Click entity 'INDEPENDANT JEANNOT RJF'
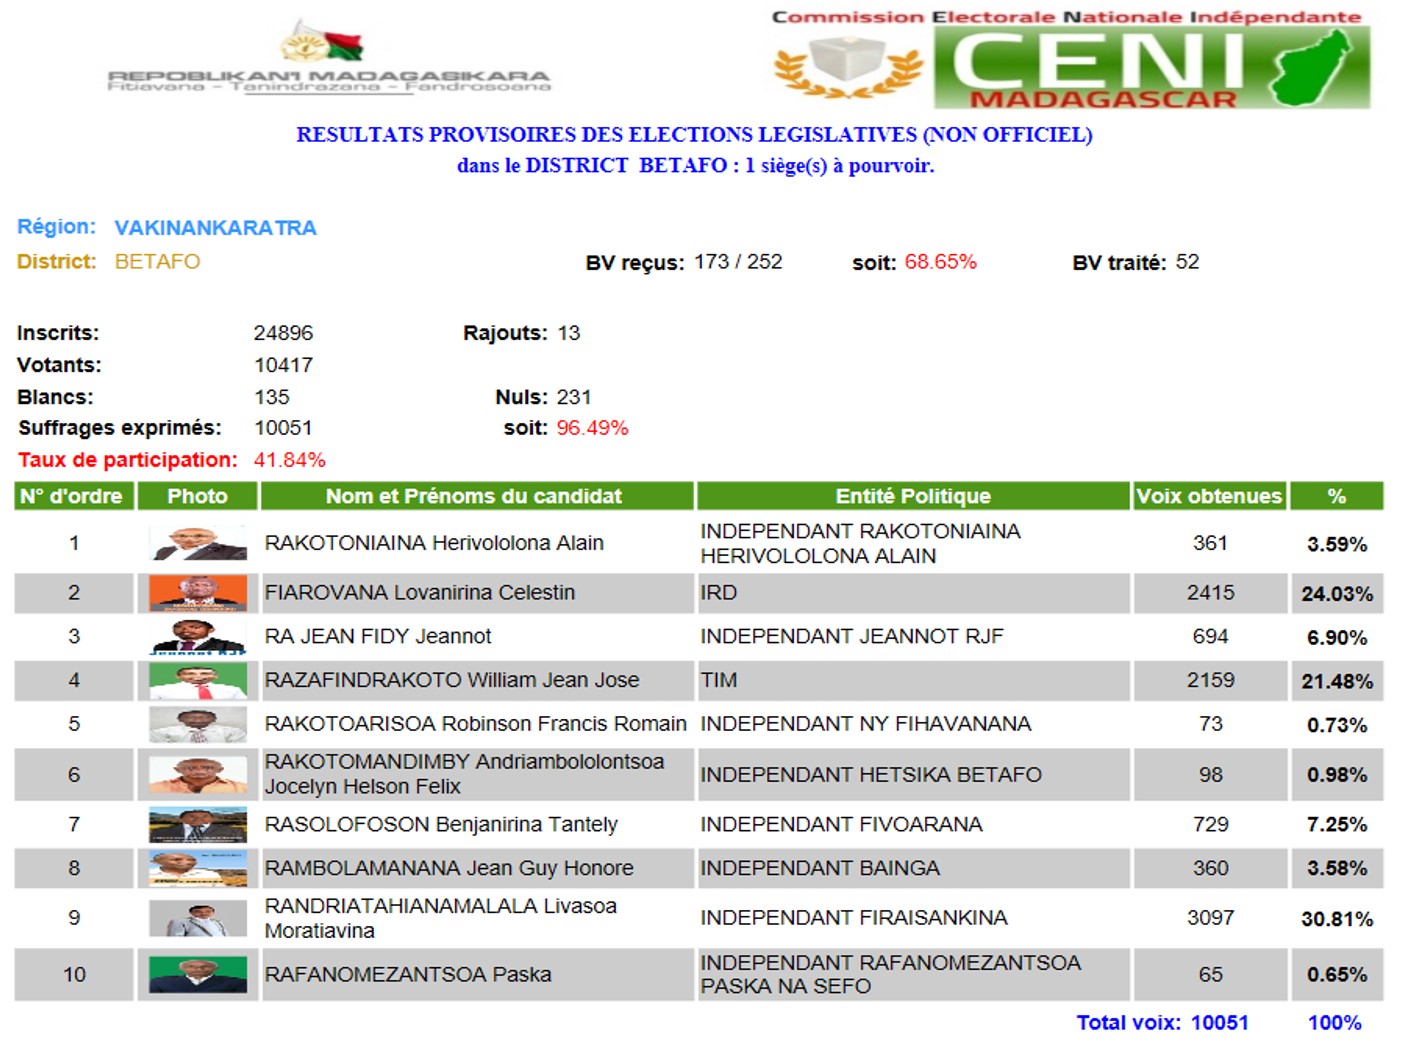Image resolution: width=1404 pixels, height=1046 pixels. click(852, 636)
